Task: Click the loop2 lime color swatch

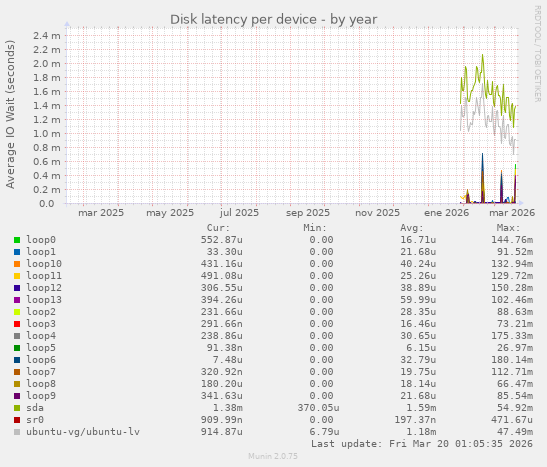Action: tap(17, 312)
